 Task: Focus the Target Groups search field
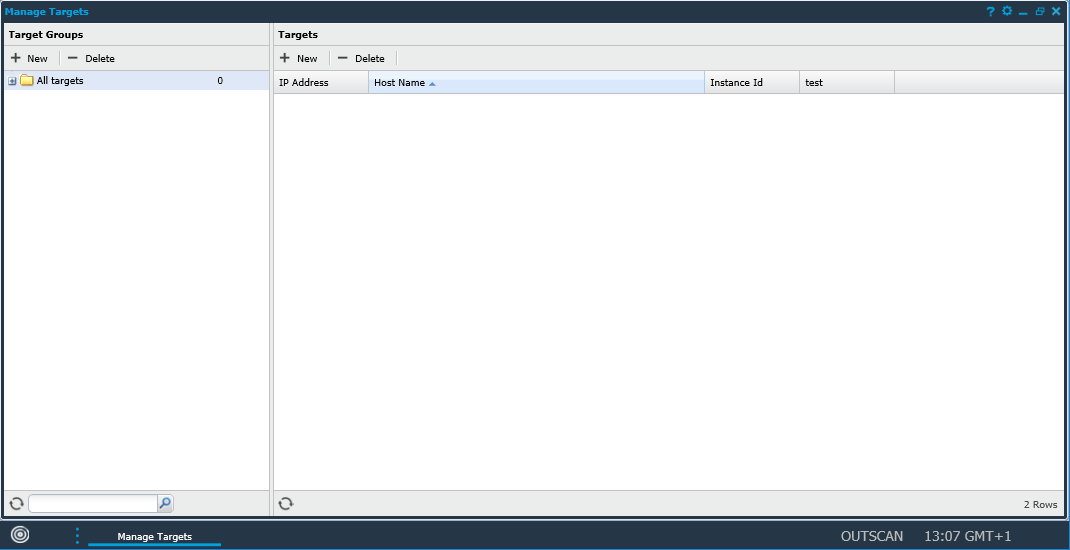pyautogui.click(x=92, y=504)
